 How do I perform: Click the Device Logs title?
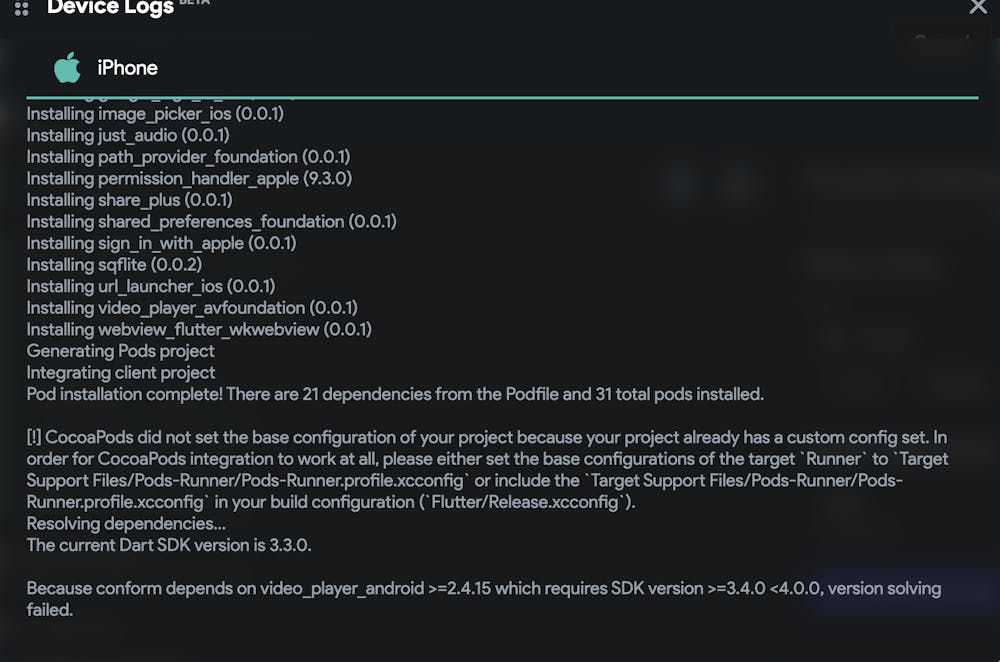click(x=109, y=8)
